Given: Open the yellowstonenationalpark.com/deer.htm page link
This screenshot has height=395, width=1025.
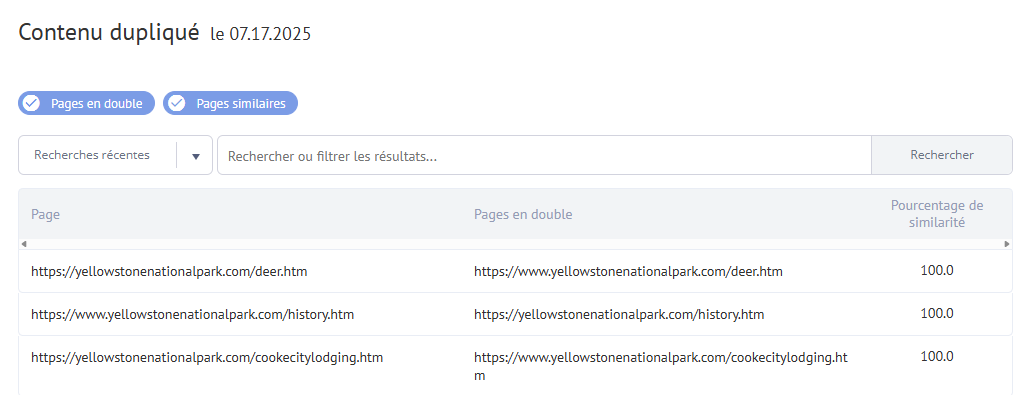Looking at the screenshot, I should [169, 271].
